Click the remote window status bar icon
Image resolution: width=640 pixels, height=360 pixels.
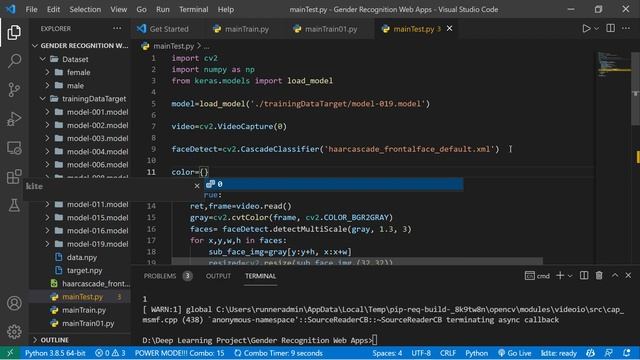tap(10, 353)
